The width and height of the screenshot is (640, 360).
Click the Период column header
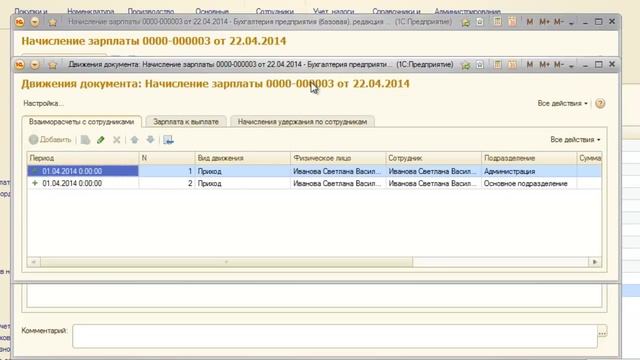(83, 158)
